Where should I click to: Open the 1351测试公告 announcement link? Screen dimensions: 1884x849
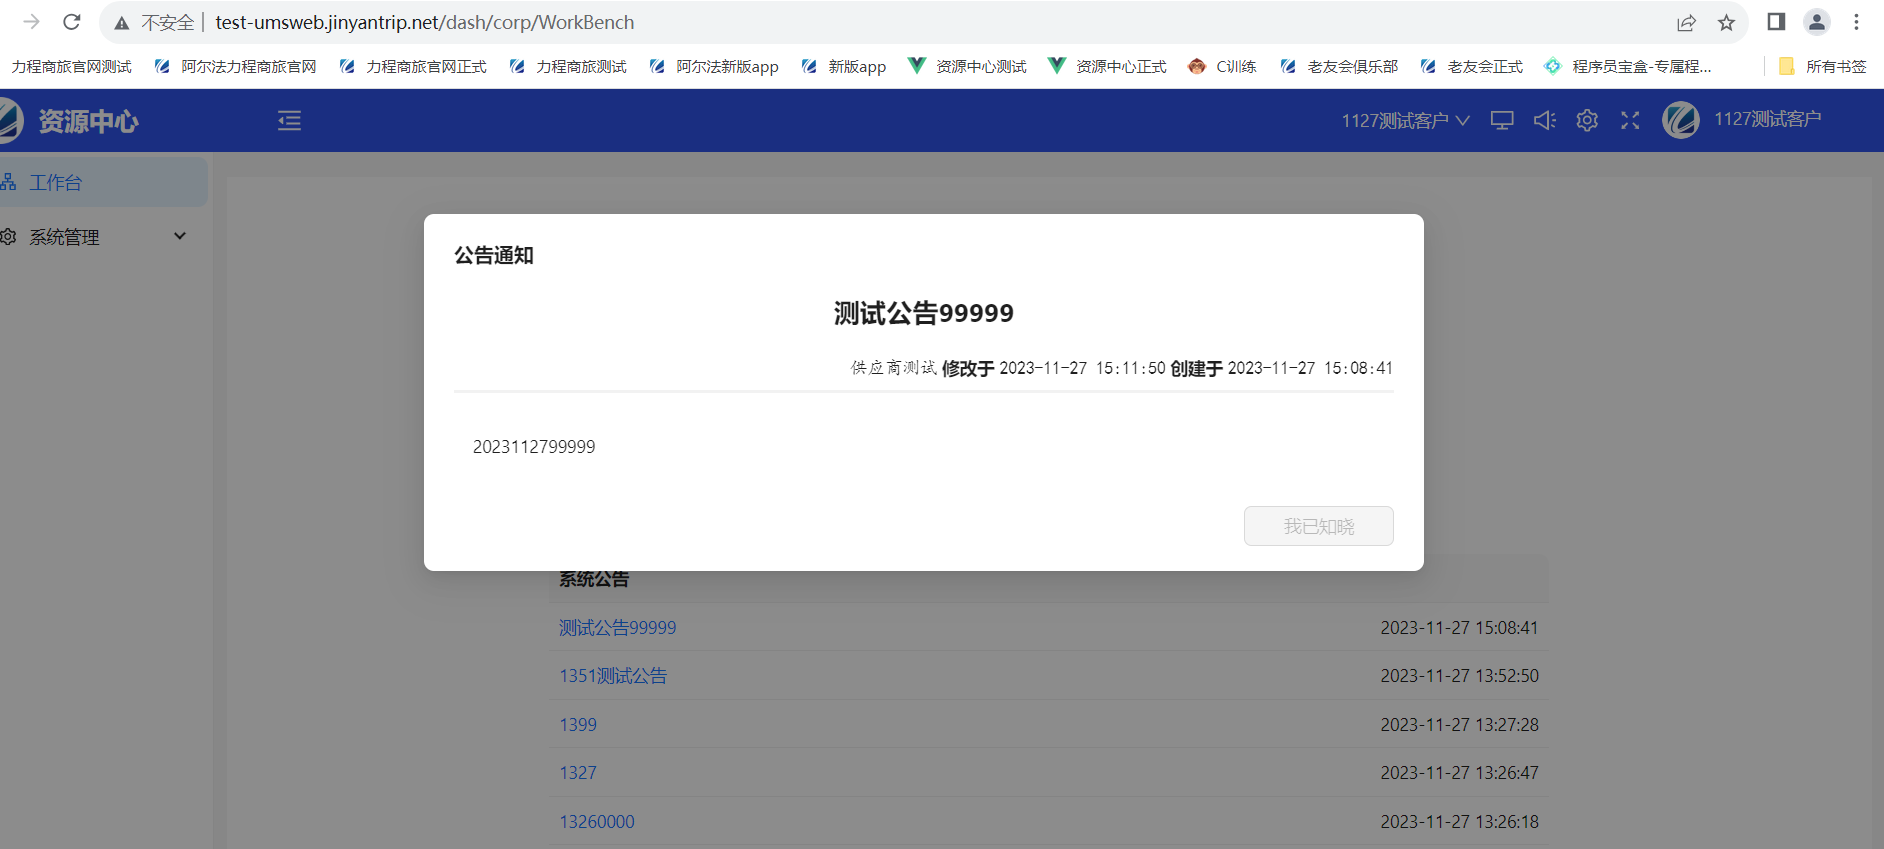point(613,676)
